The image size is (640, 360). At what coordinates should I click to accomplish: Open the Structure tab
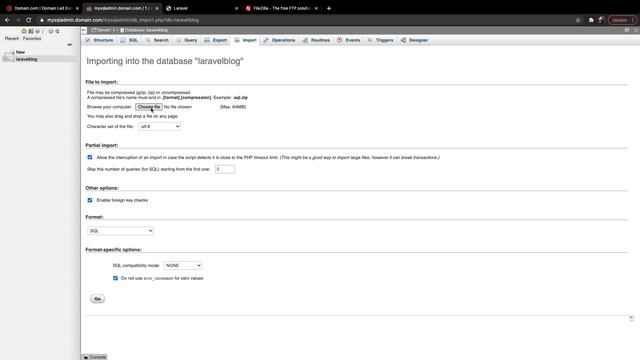(99, 40)
